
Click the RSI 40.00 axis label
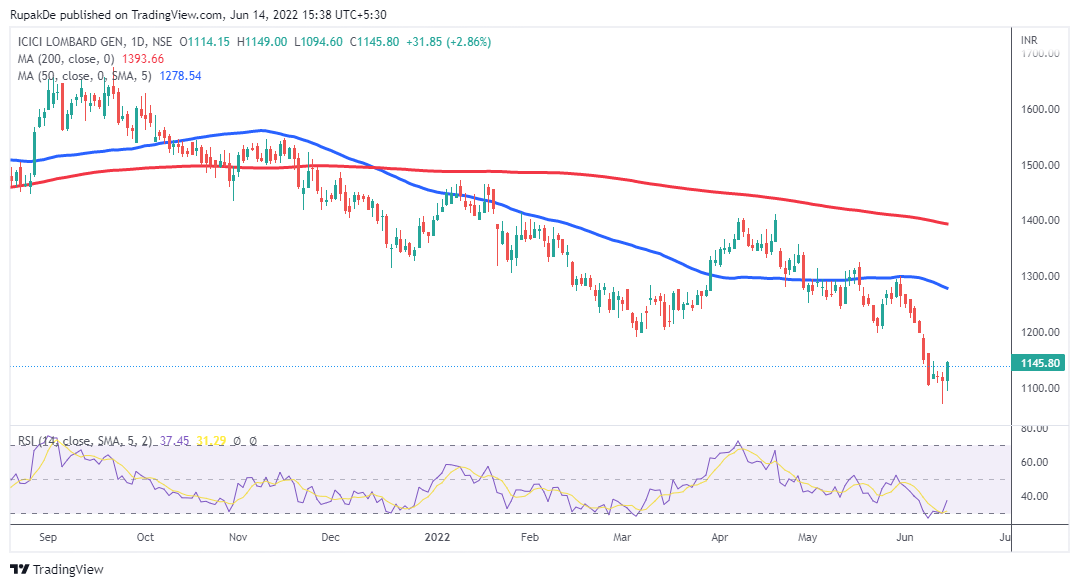[x=1034, y=496]
